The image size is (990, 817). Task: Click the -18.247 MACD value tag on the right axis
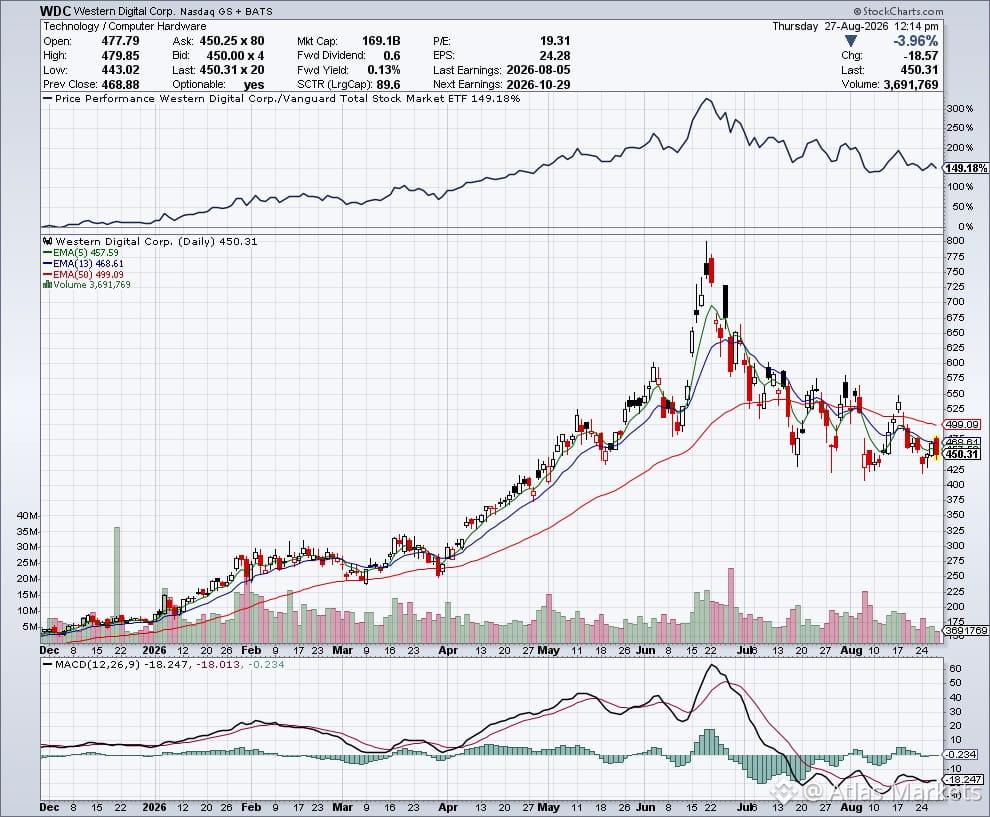[x=963, y=780]
